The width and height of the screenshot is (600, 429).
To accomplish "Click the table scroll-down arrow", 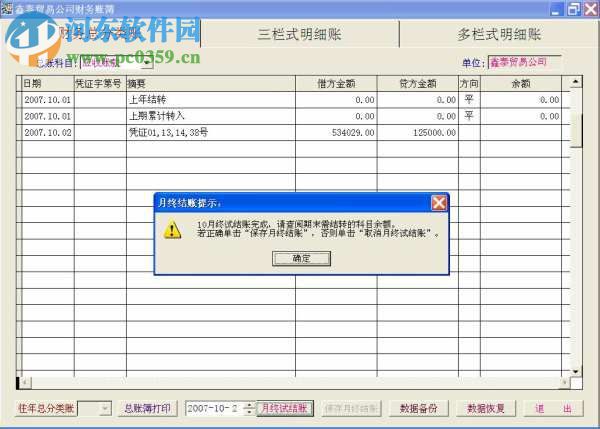I will pos(576,371).
